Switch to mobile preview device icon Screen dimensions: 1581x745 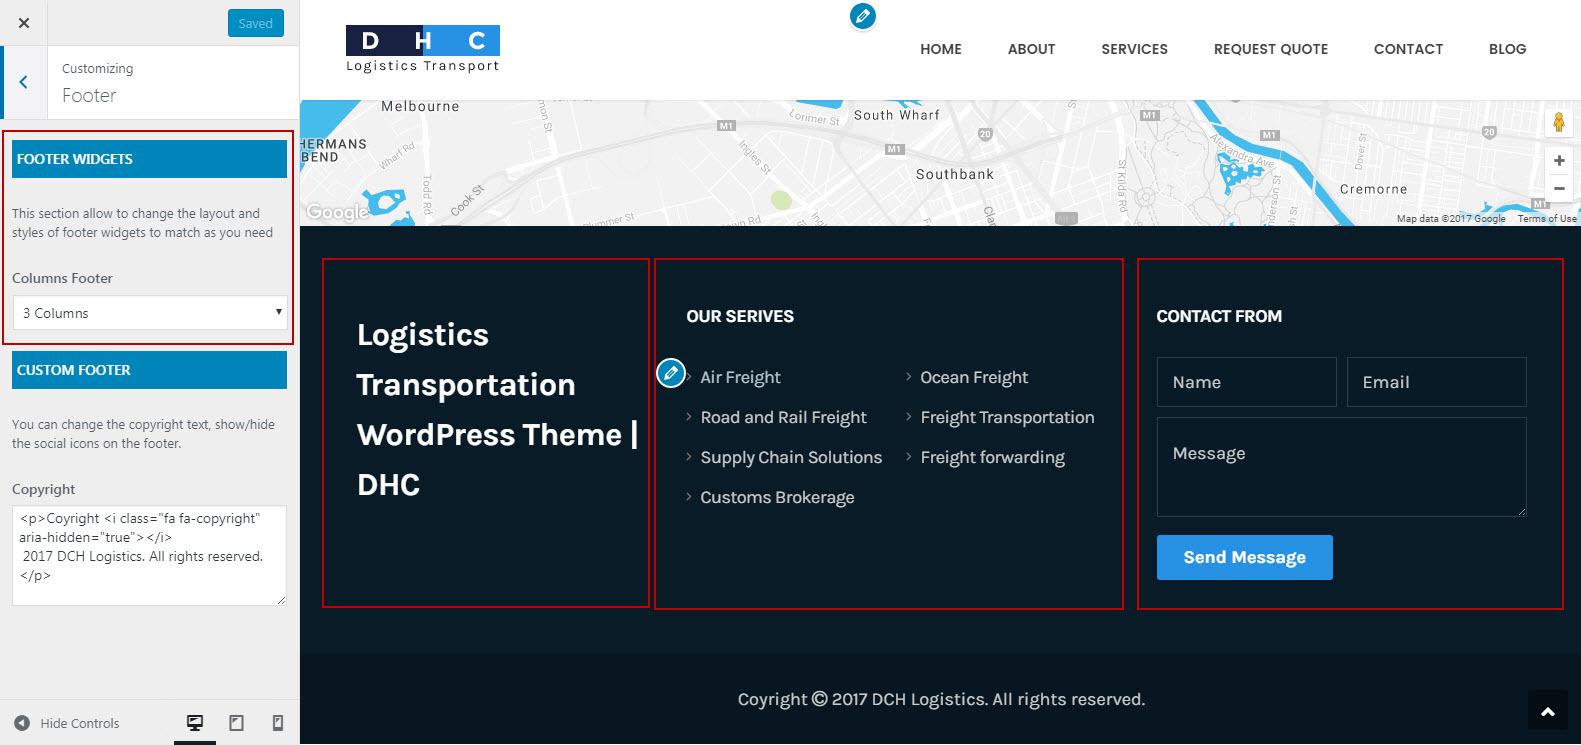278,723
